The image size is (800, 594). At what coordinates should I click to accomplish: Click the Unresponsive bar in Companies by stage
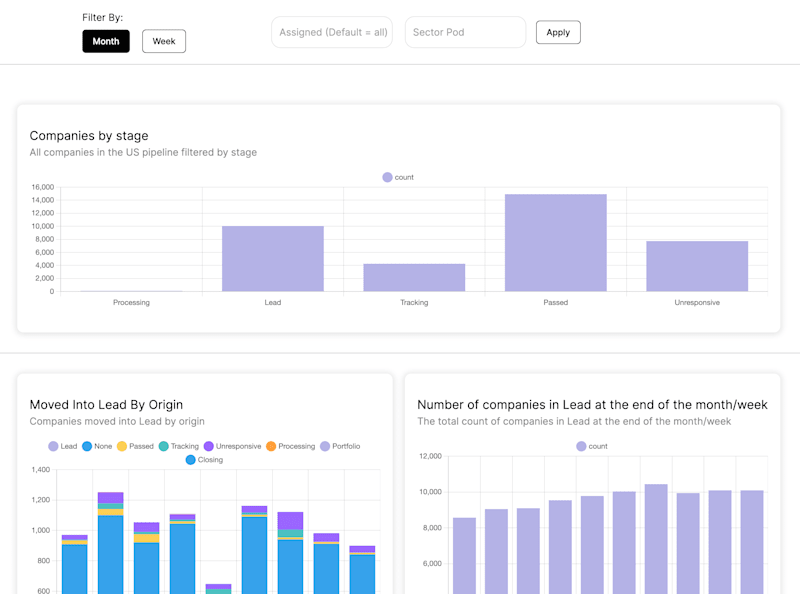coord(697,266)
